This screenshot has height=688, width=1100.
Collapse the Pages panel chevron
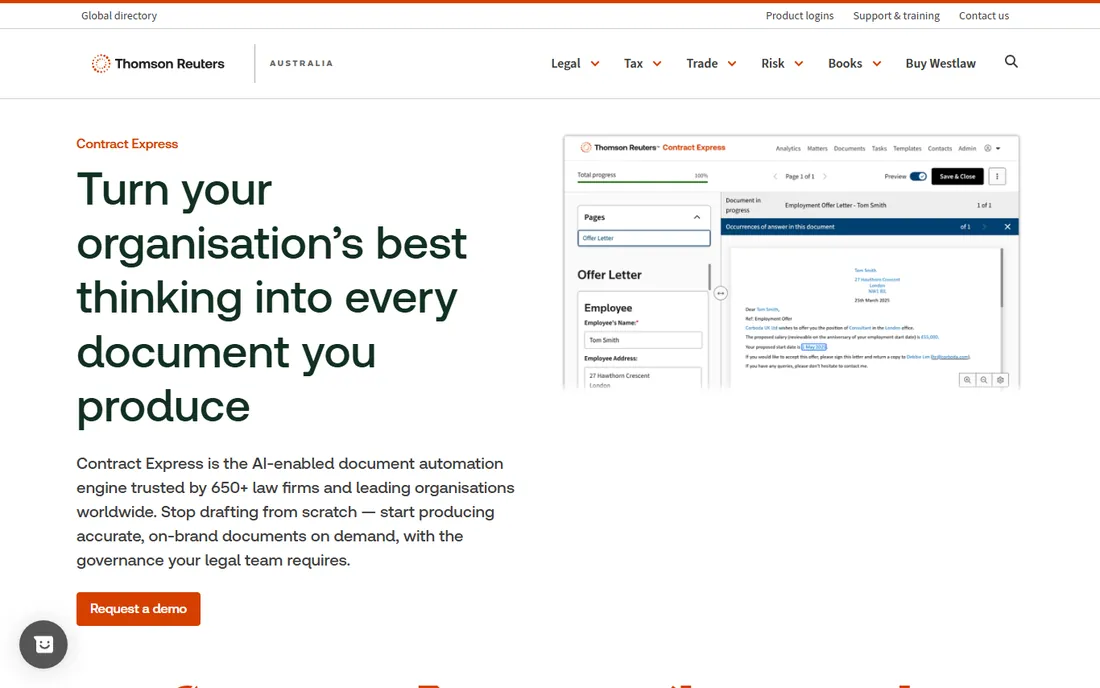[697, 217]
